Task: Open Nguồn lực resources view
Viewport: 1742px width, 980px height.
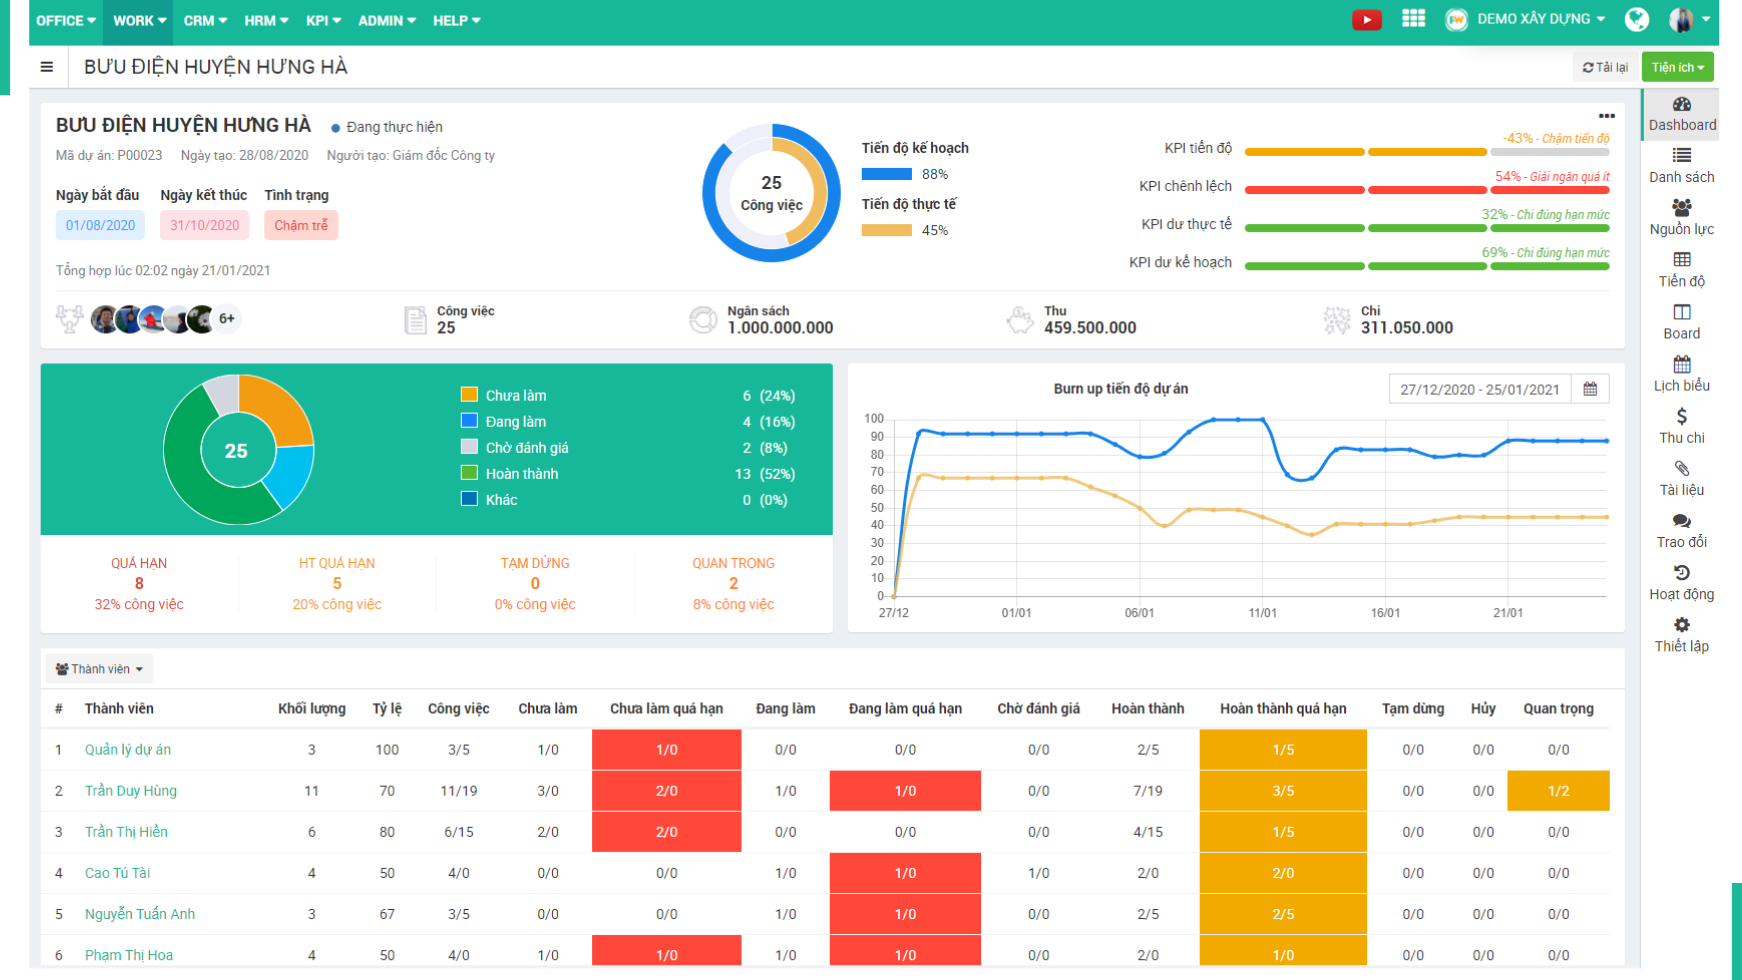Action: [1682, 218]
